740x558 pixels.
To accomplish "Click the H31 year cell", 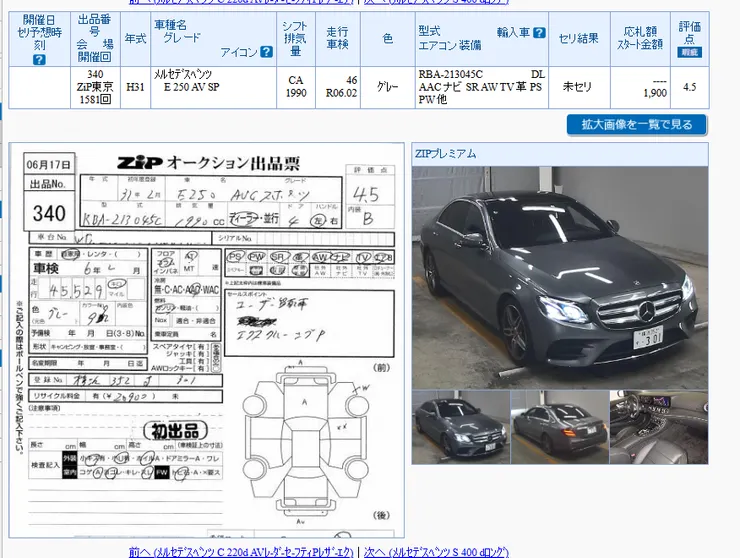I will point(135,87).
